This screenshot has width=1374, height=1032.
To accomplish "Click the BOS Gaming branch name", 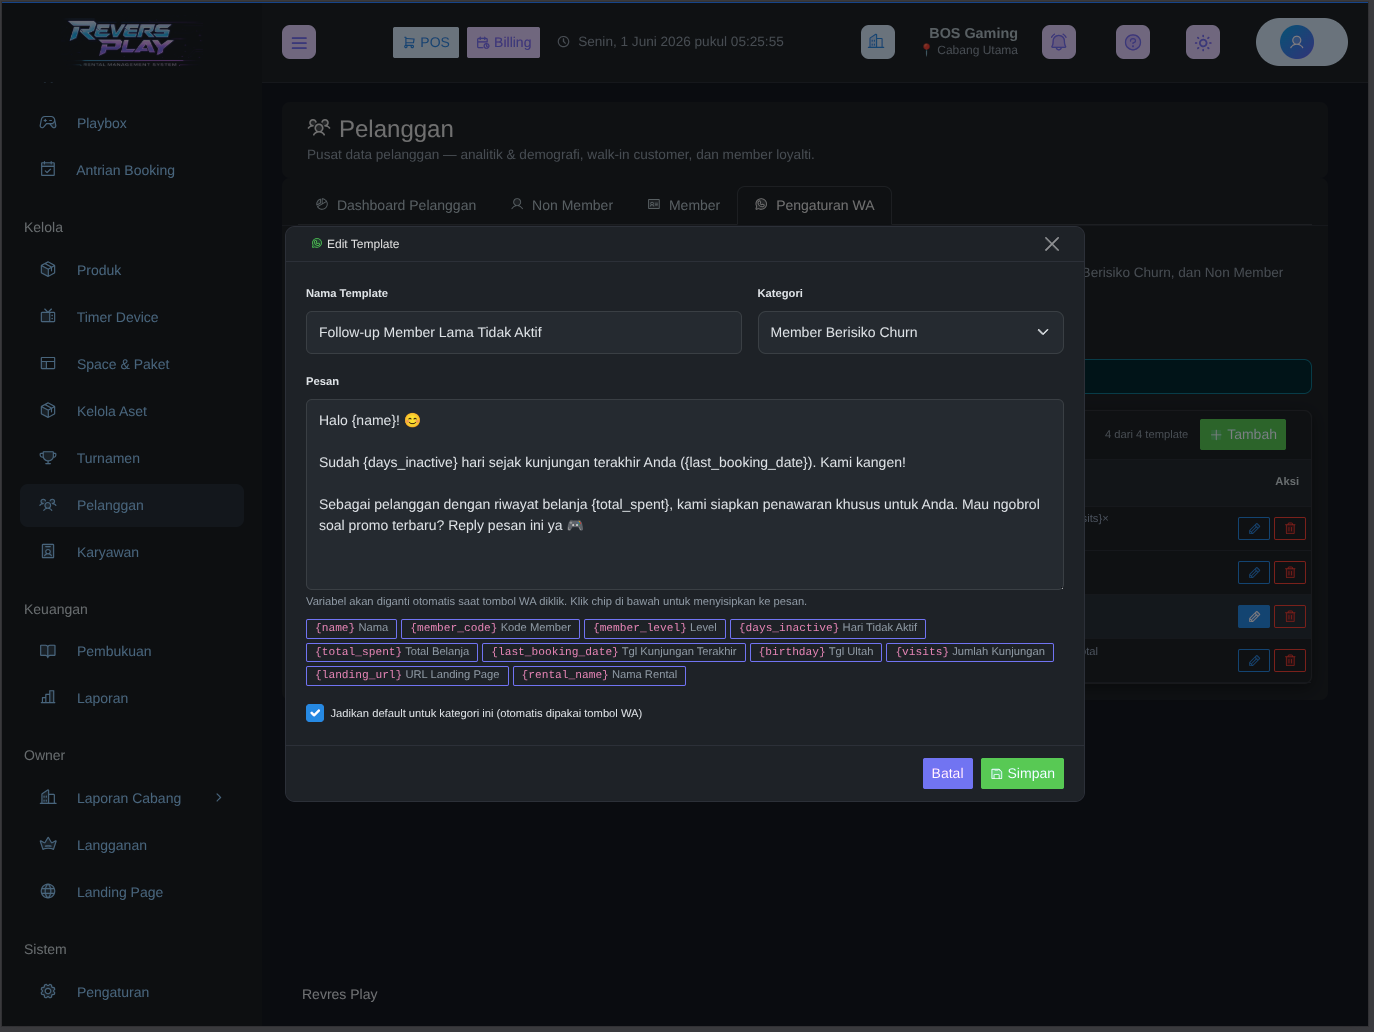I will pos(973,33).
